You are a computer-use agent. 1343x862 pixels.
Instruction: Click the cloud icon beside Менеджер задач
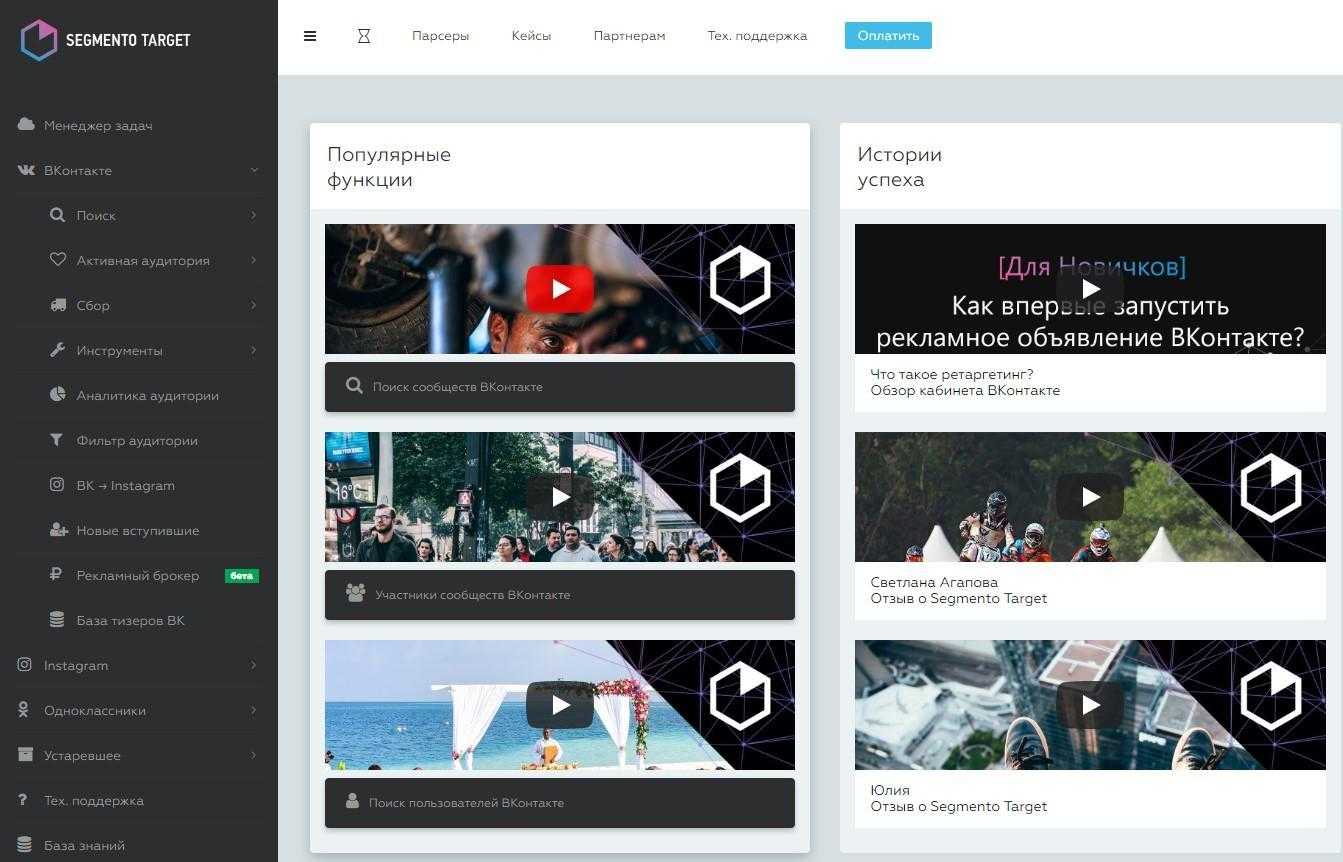click(x=26, y=125)
